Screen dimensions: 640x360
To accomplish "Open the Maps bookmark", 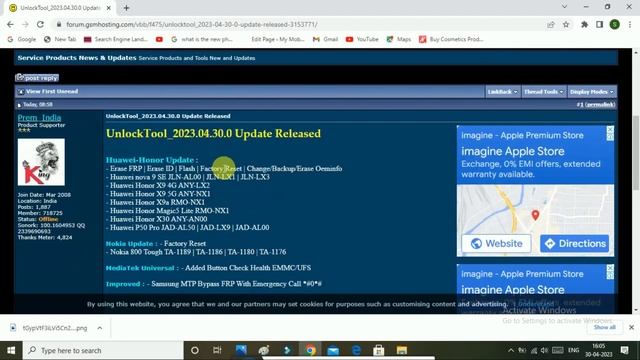I will [x=399, y=39].
